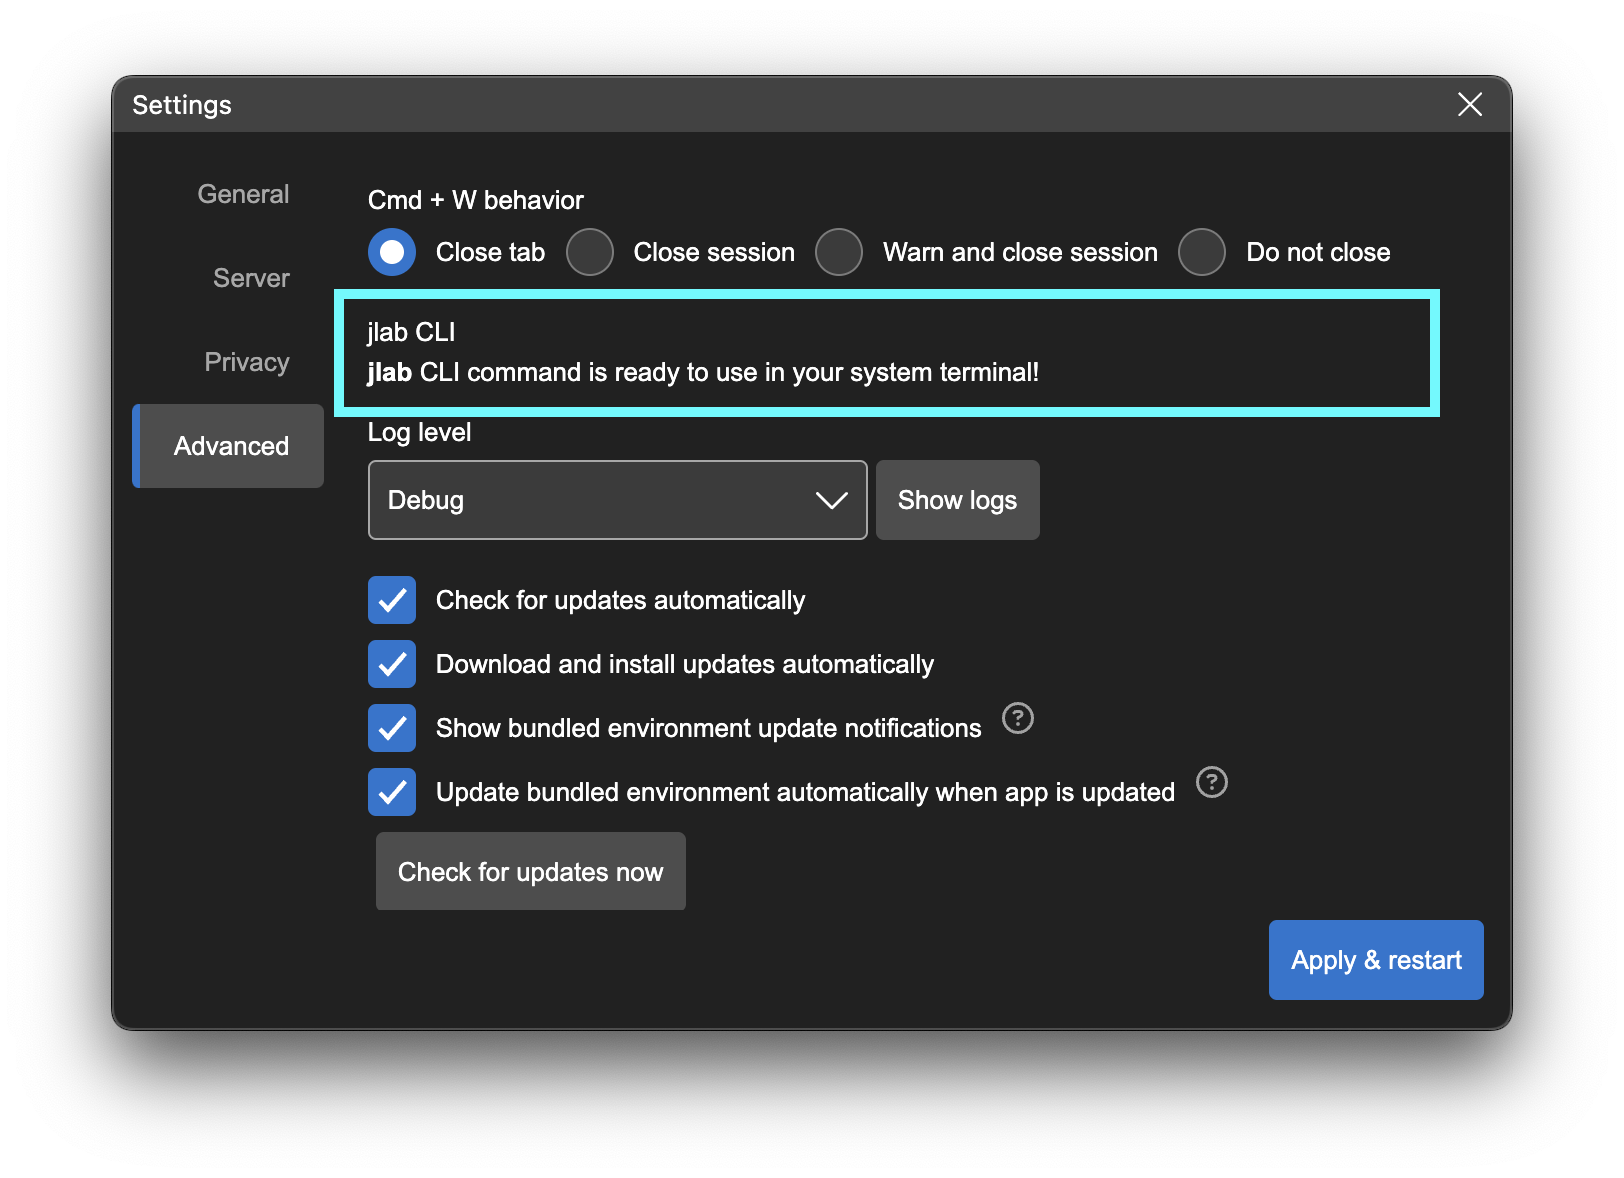1624x1178 pixels.
Task: Close the Settings dialog with X
Action: 1470,104
